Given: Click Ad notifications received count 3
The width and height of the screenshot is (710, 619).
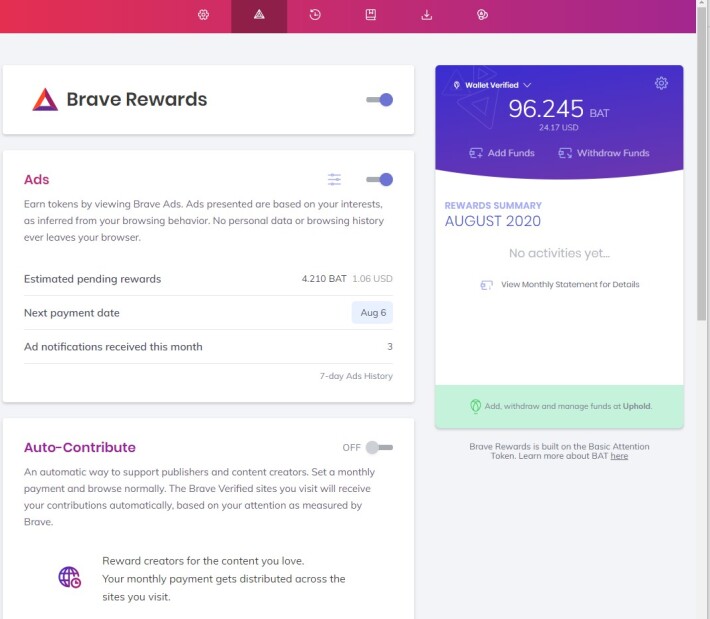Looking at the screenshot, I should [390, 346].
